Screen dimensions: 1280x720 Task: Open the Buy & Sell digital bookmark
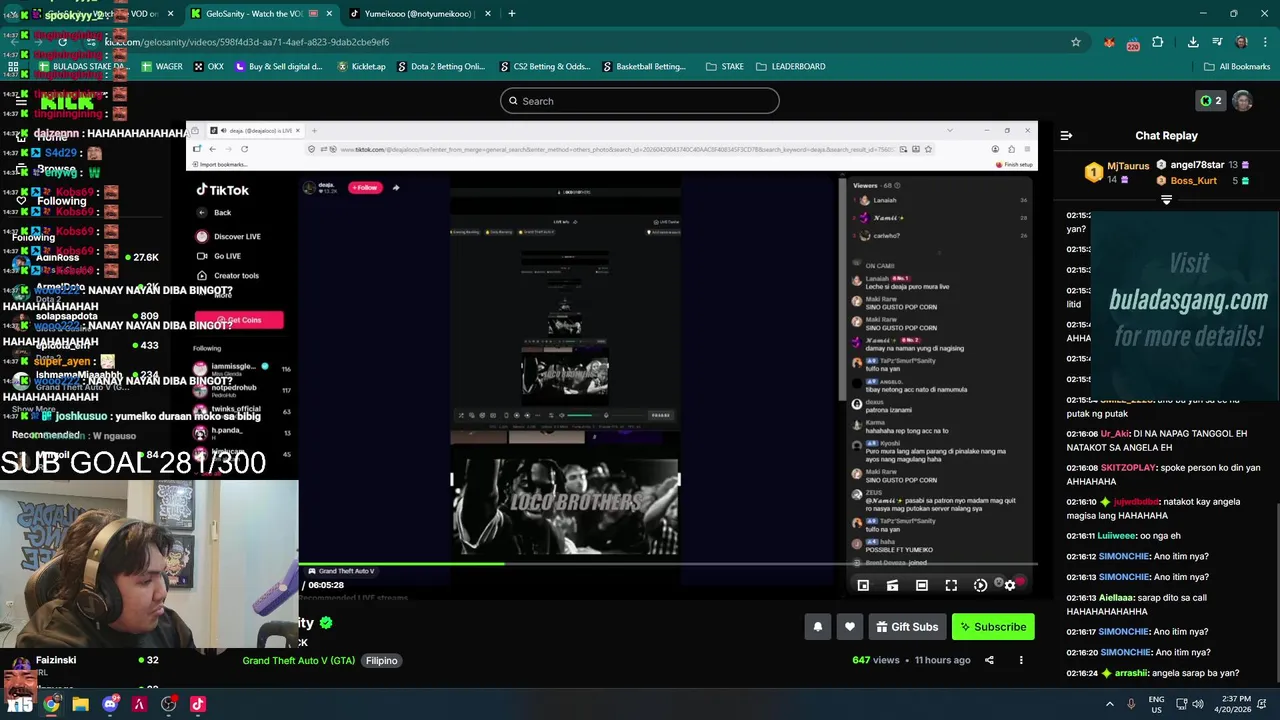pos(279,67)
